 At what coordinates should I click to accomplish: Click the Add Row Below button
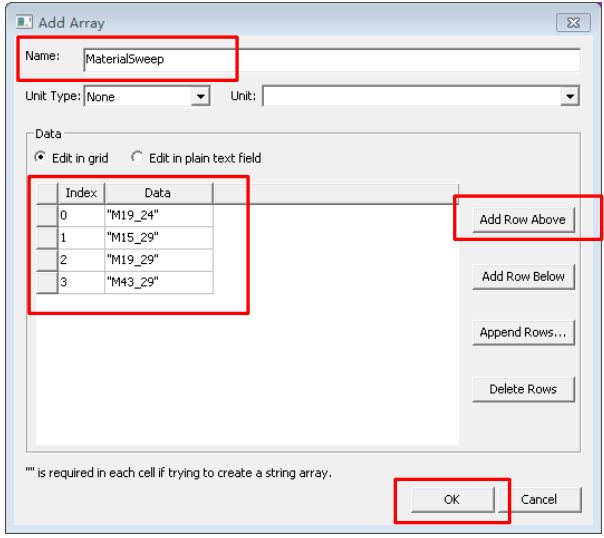pyautogui.click(x=523, y=277)
